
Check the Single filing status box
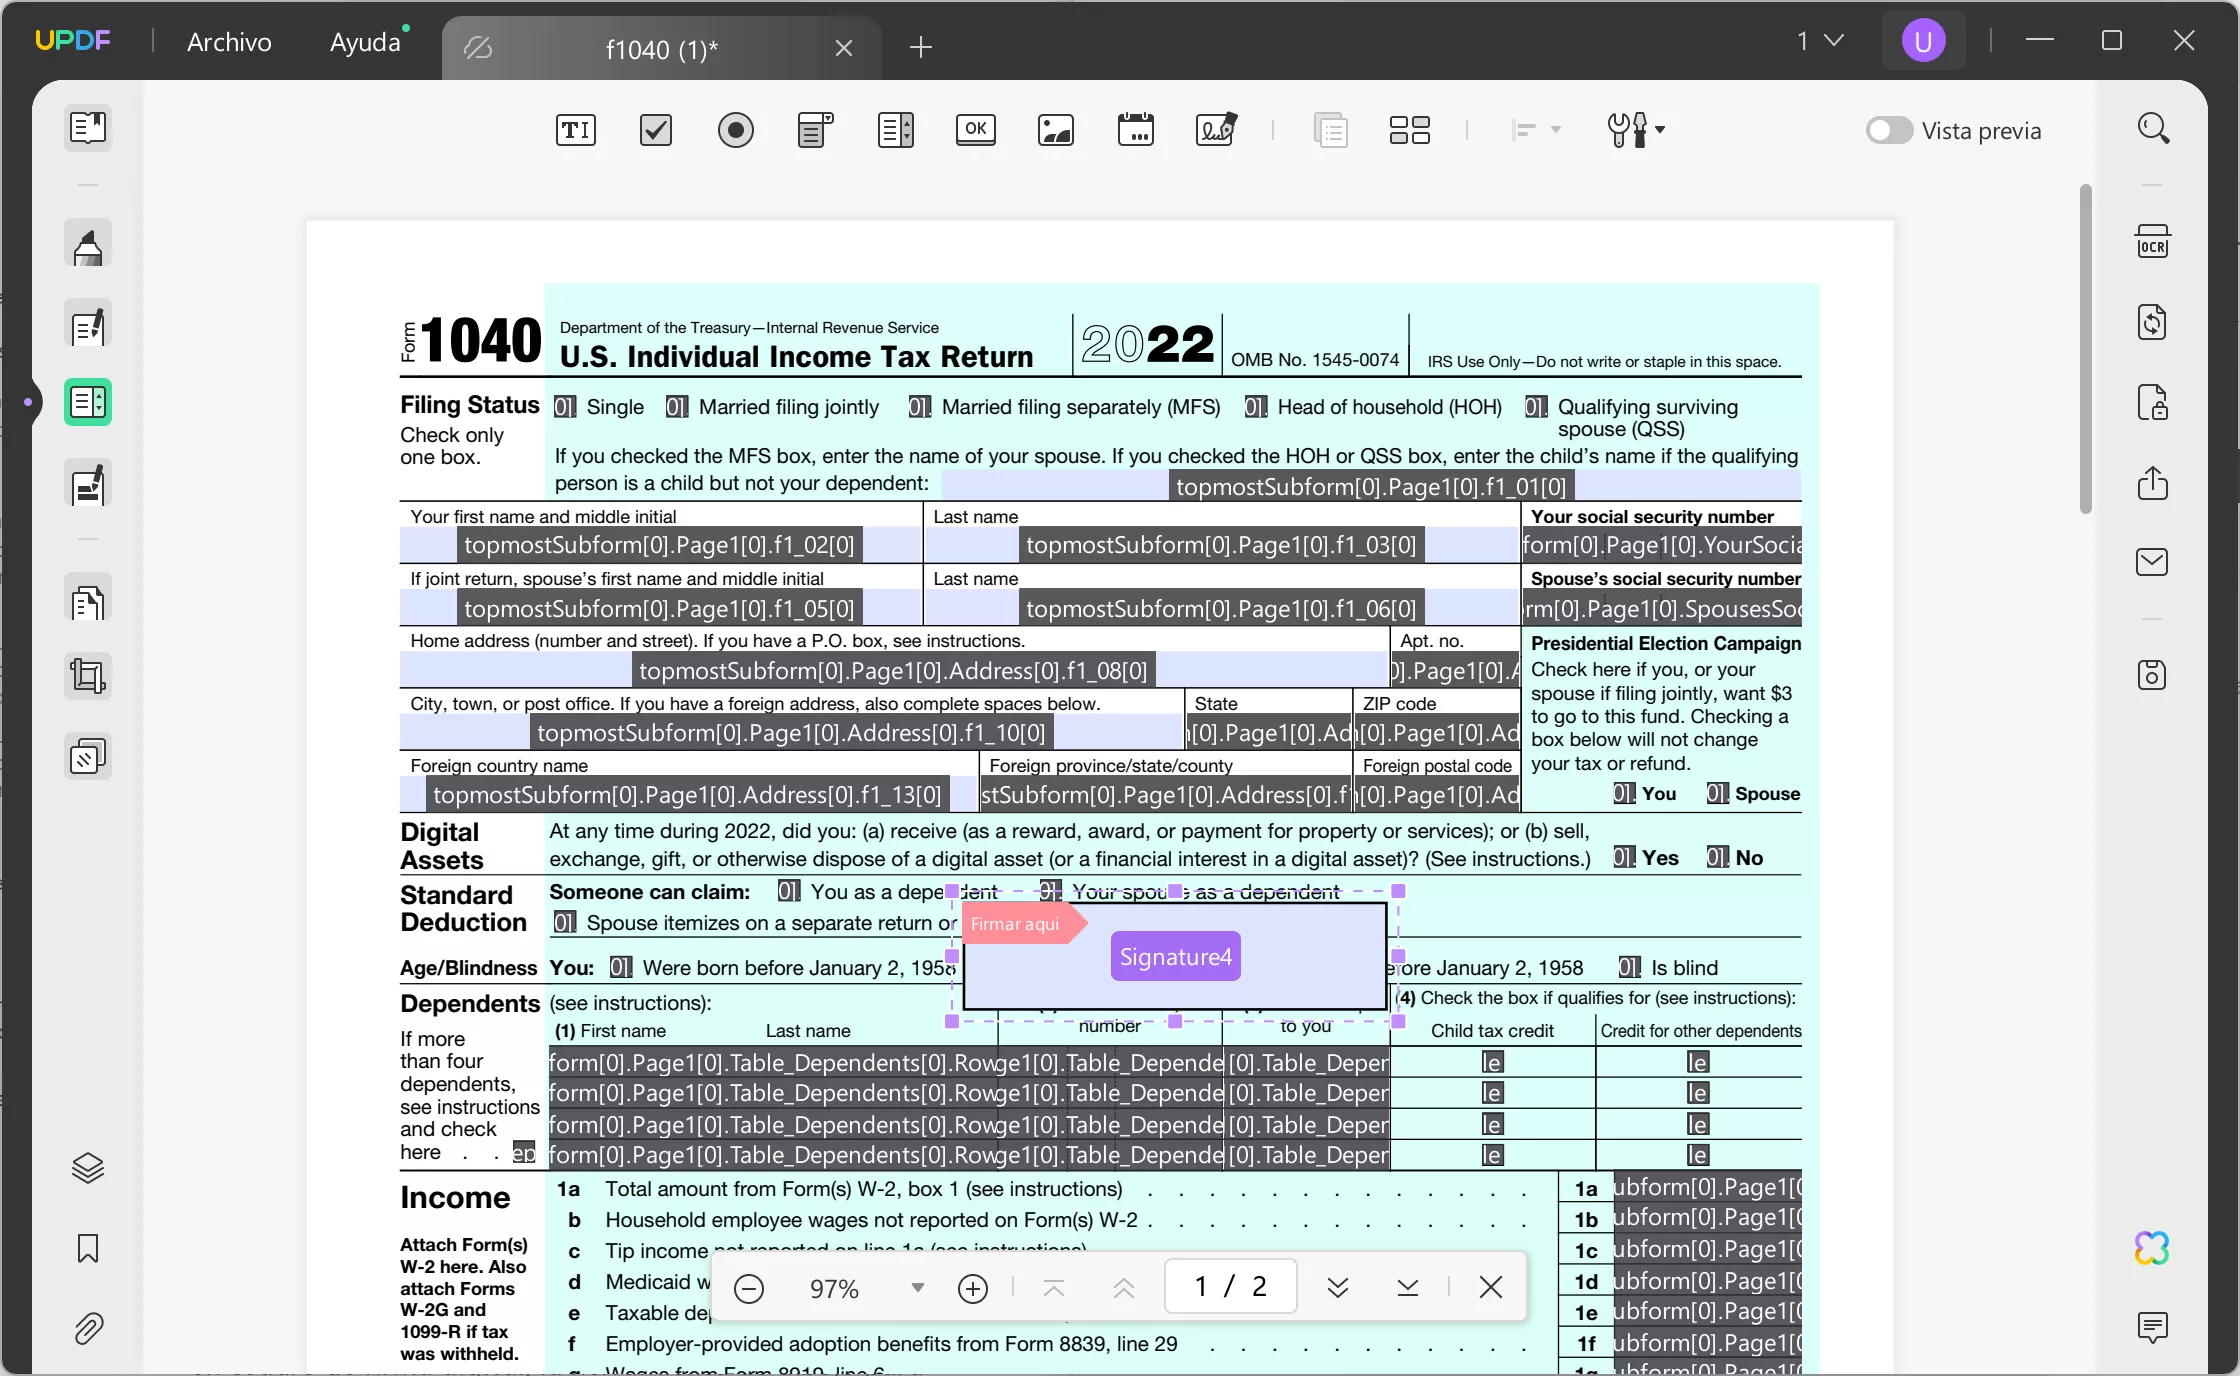[564, 407]
